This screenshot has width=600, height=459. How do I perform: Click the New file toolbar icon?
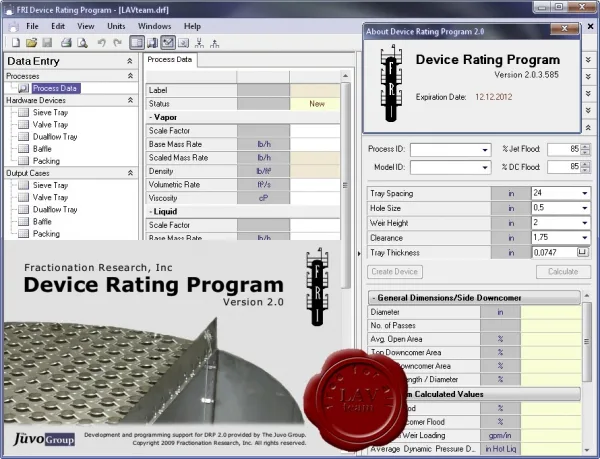pyautogui.click(x=16, y=42)
